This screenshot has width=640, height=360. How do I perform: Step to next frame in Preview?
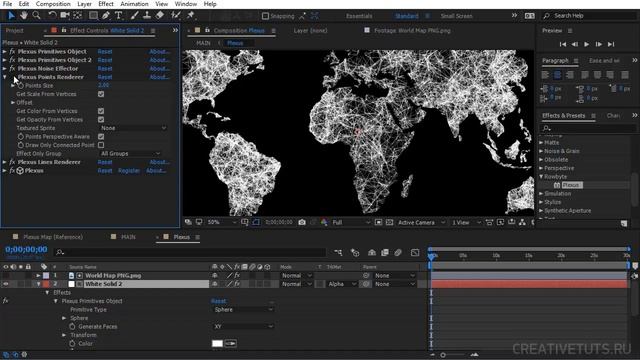(x=599, y=44)
